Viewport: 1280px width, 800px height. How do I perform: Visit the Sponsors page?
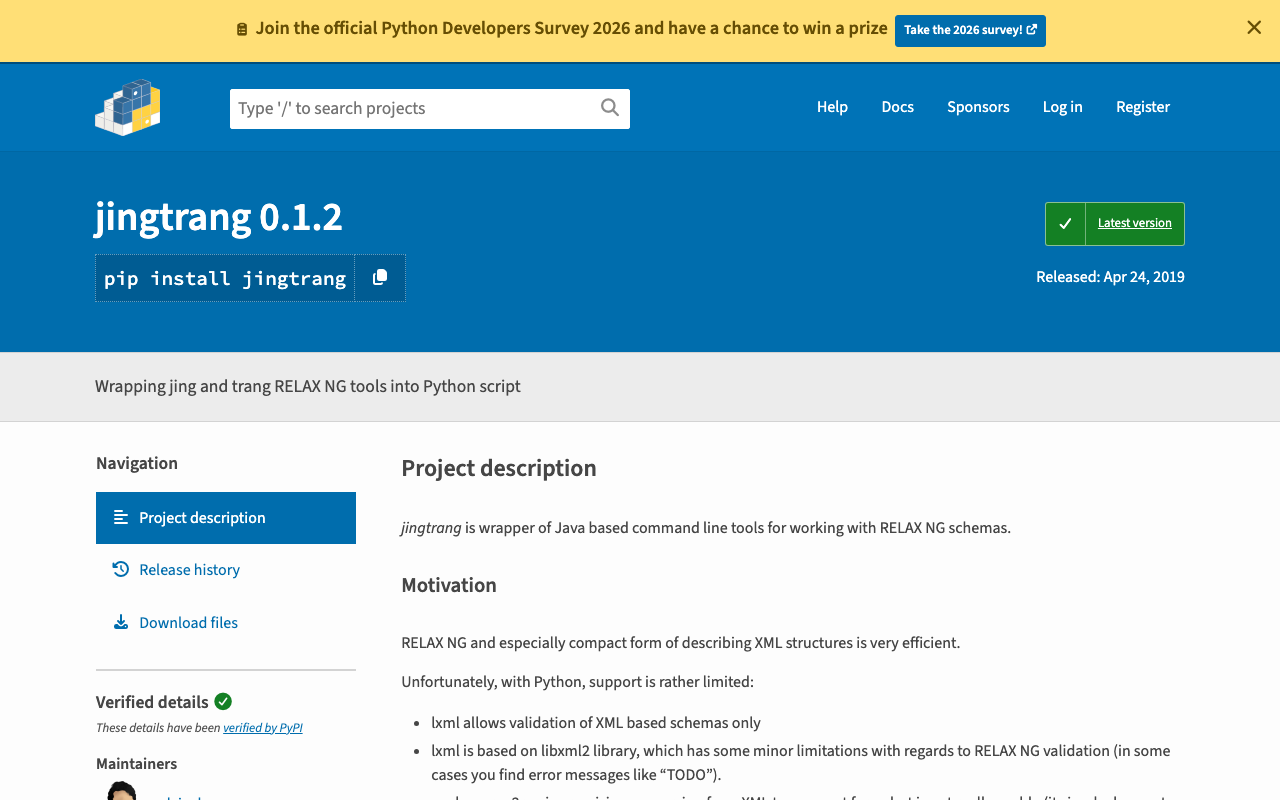[978, 107]
